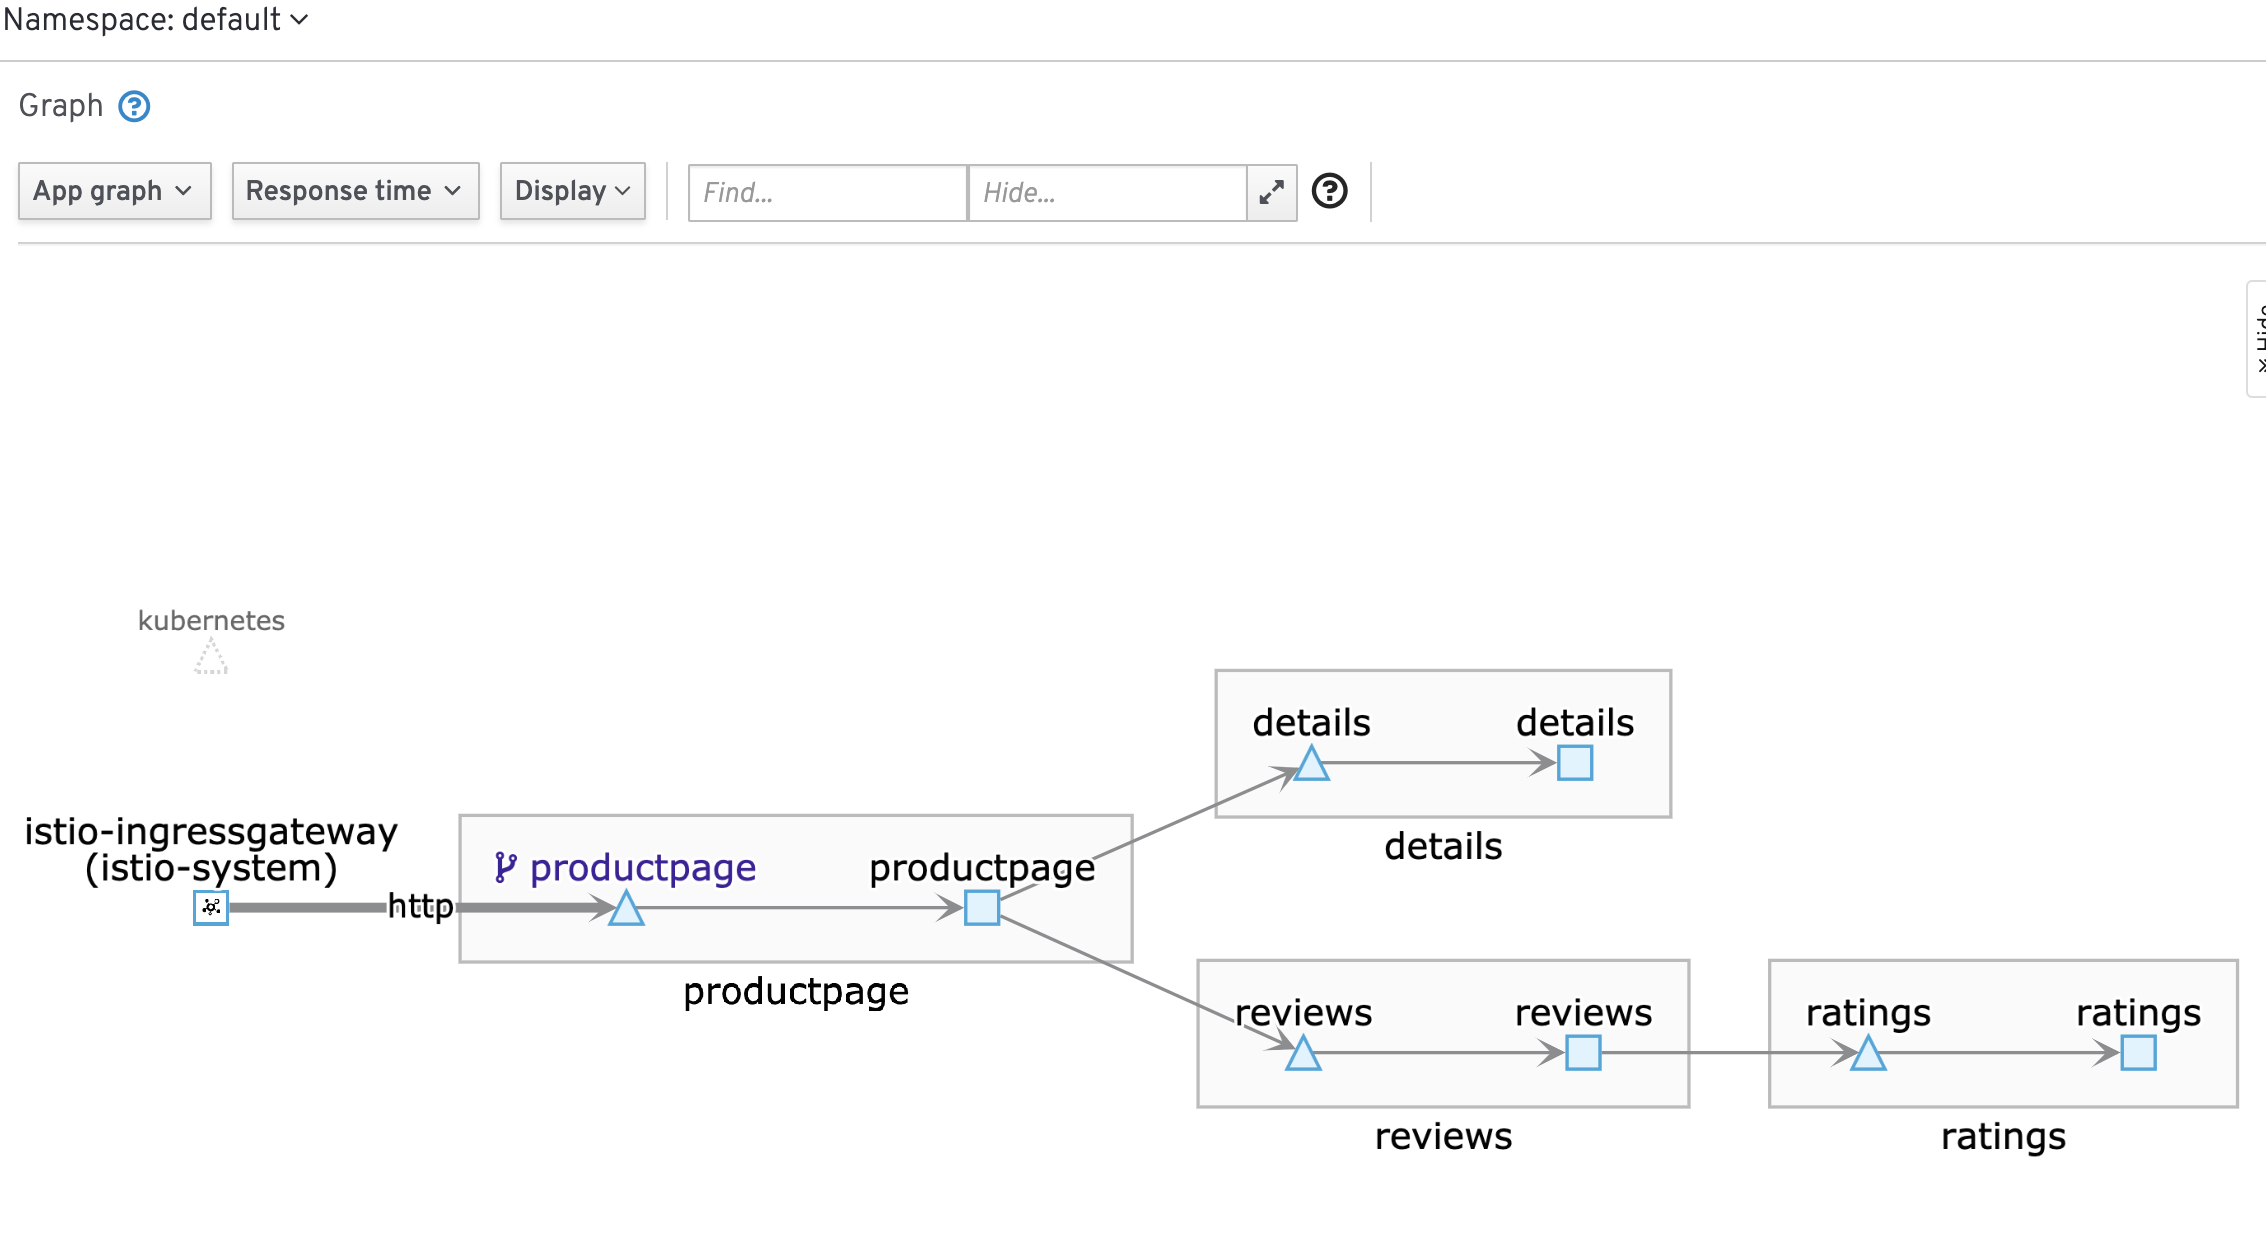Open the Display options dropdown

point(572,191)
